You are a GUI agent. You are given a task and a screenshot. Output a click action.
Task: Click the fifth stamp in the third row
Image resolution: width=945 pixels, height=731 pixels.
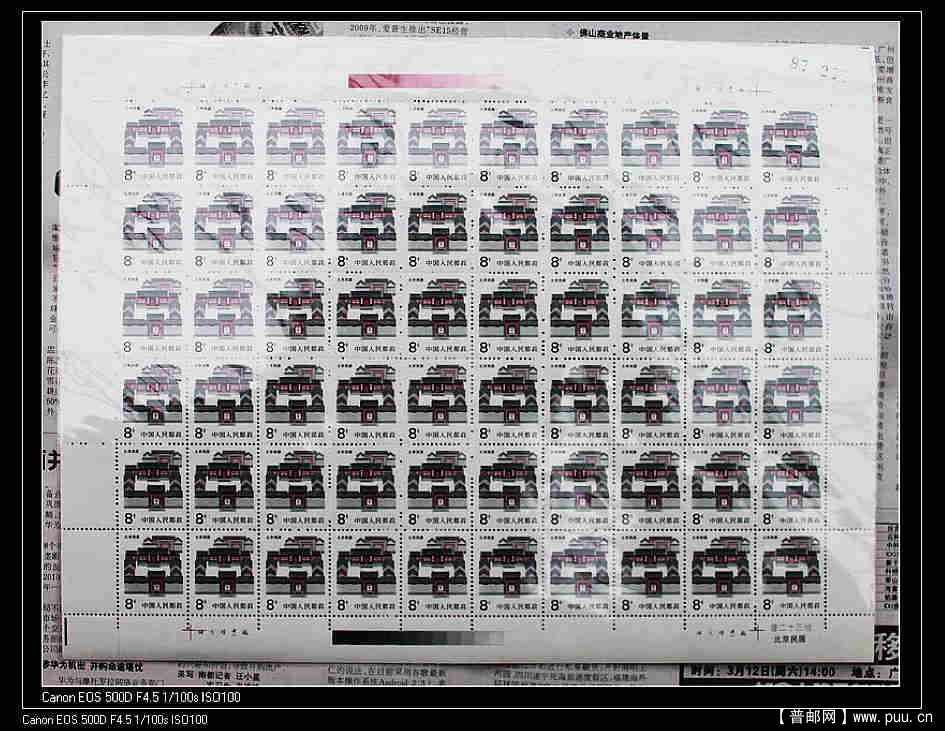(437, 313)
